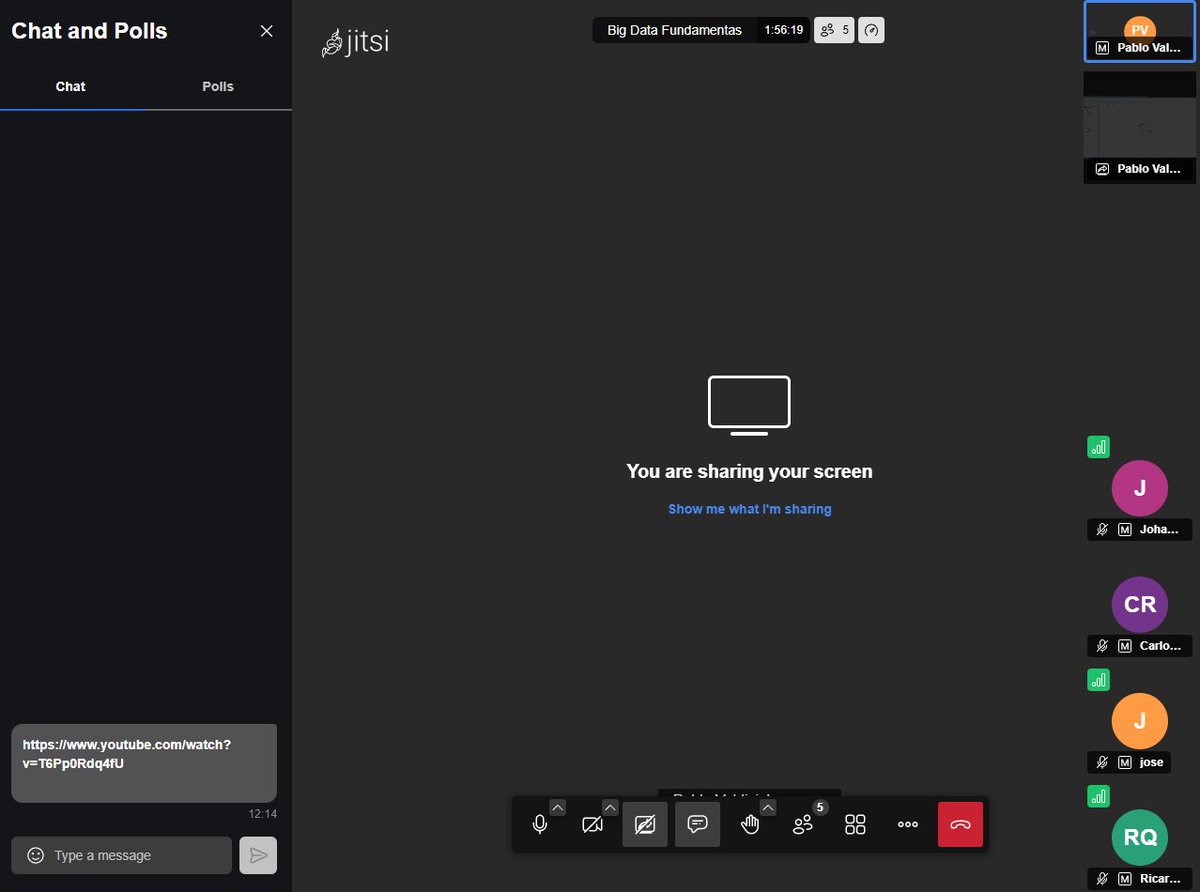Click the large screen-share monitor icon
Screen dimensions: 1200x892
[749, 406]
